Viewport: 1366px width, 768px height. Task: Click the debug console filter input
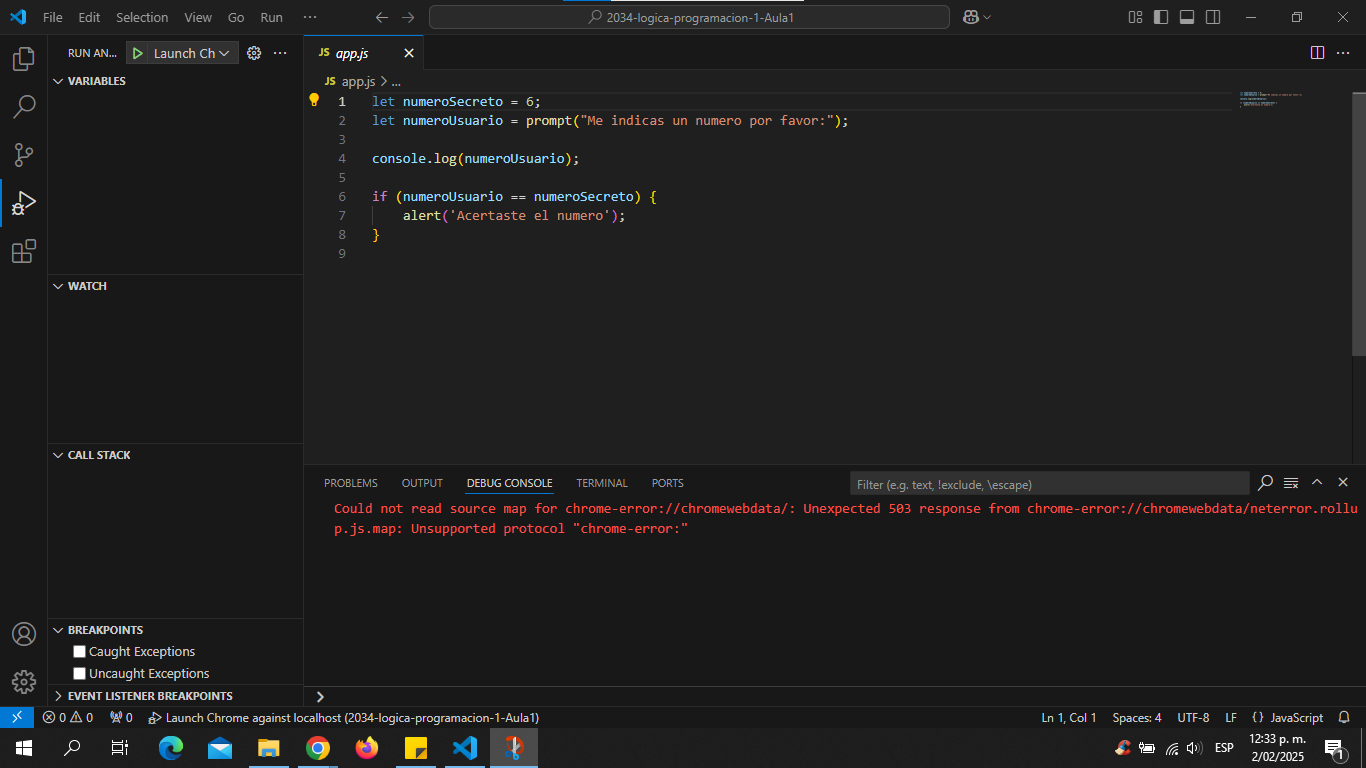[x=1049, y=484]
